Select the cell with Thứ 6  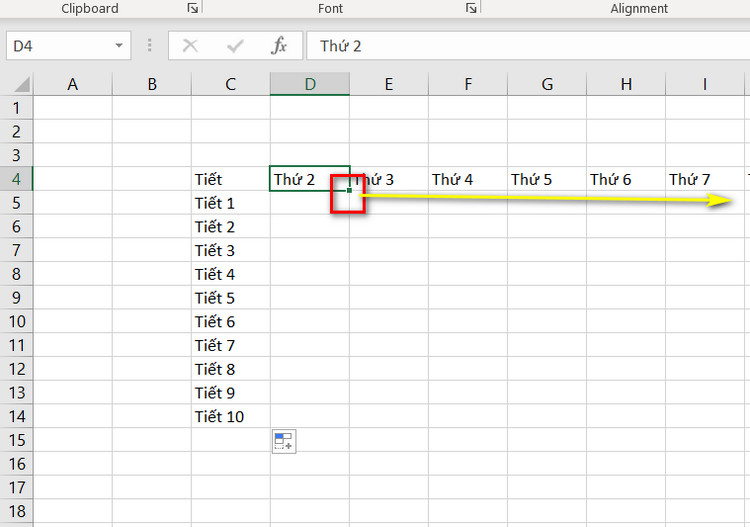tap(626, 179)
